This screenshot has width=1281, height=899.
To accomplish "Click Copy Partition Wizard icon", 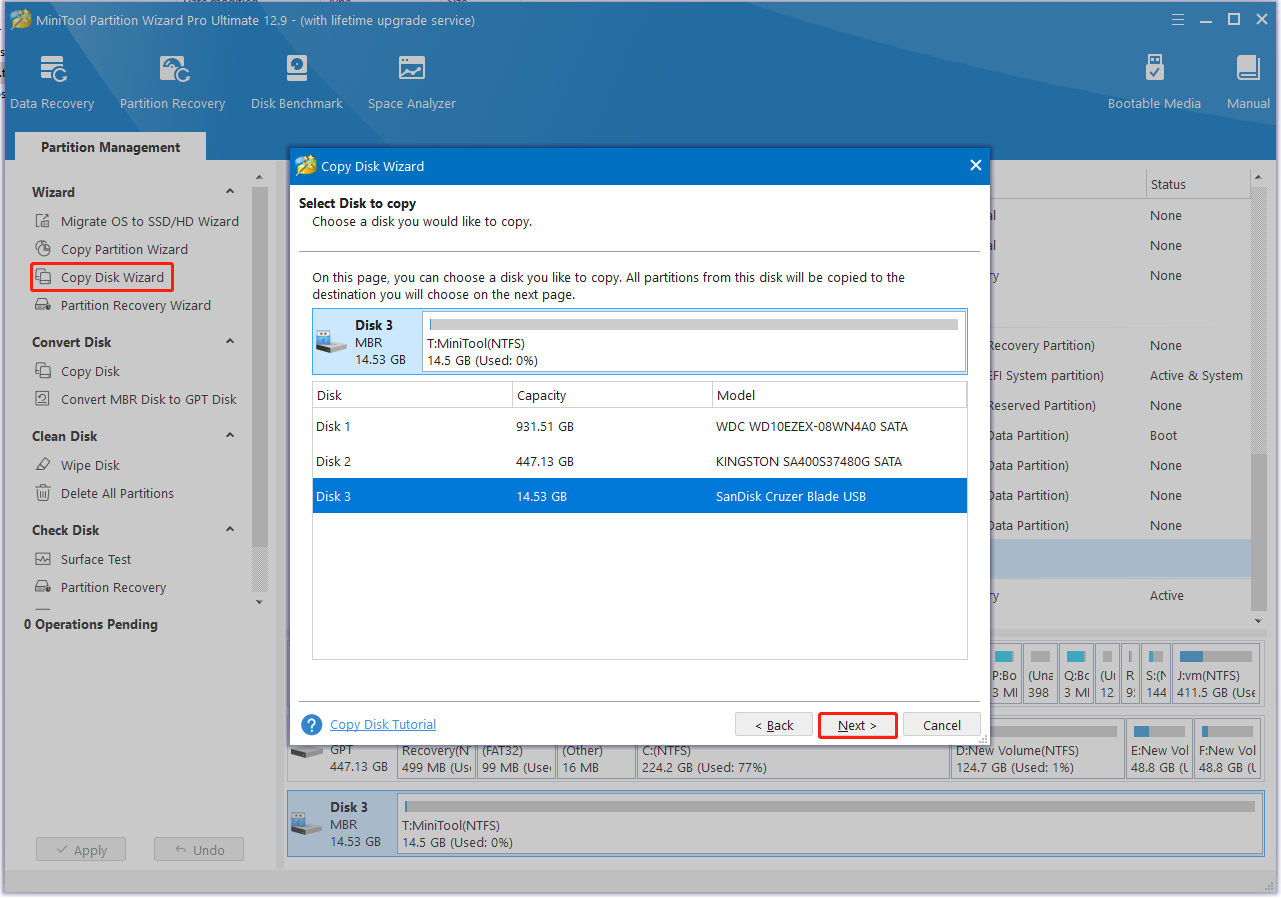I will [x=42, y=249].
